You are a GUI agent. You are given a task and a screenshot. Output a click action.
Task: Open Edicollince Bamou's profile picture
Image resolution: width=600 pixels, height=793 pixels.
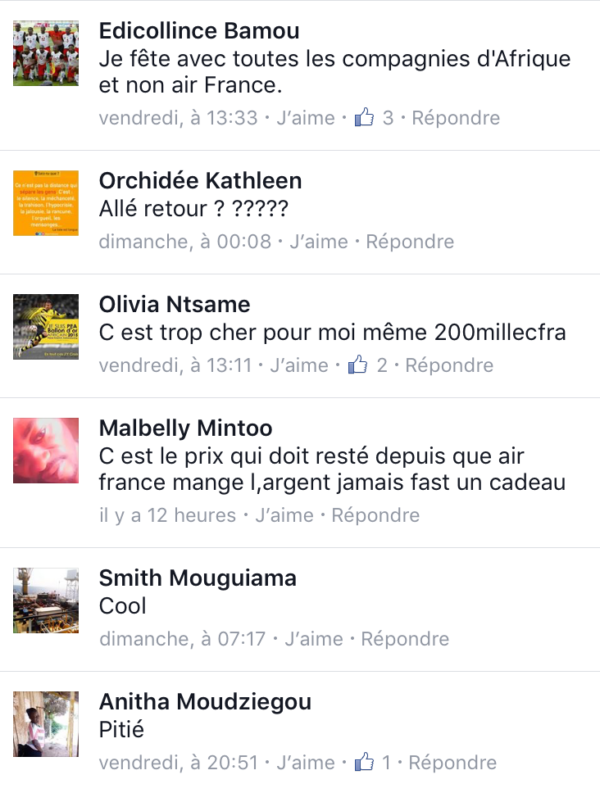[x=46, y=53]
